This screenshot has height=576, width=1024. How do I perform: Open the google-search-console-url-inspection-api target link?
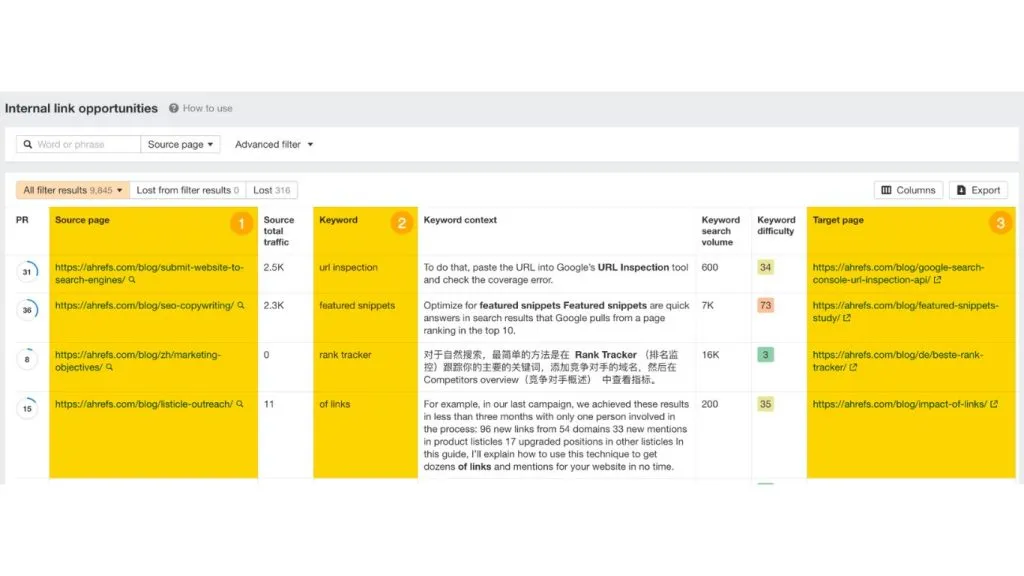(898, 274)
